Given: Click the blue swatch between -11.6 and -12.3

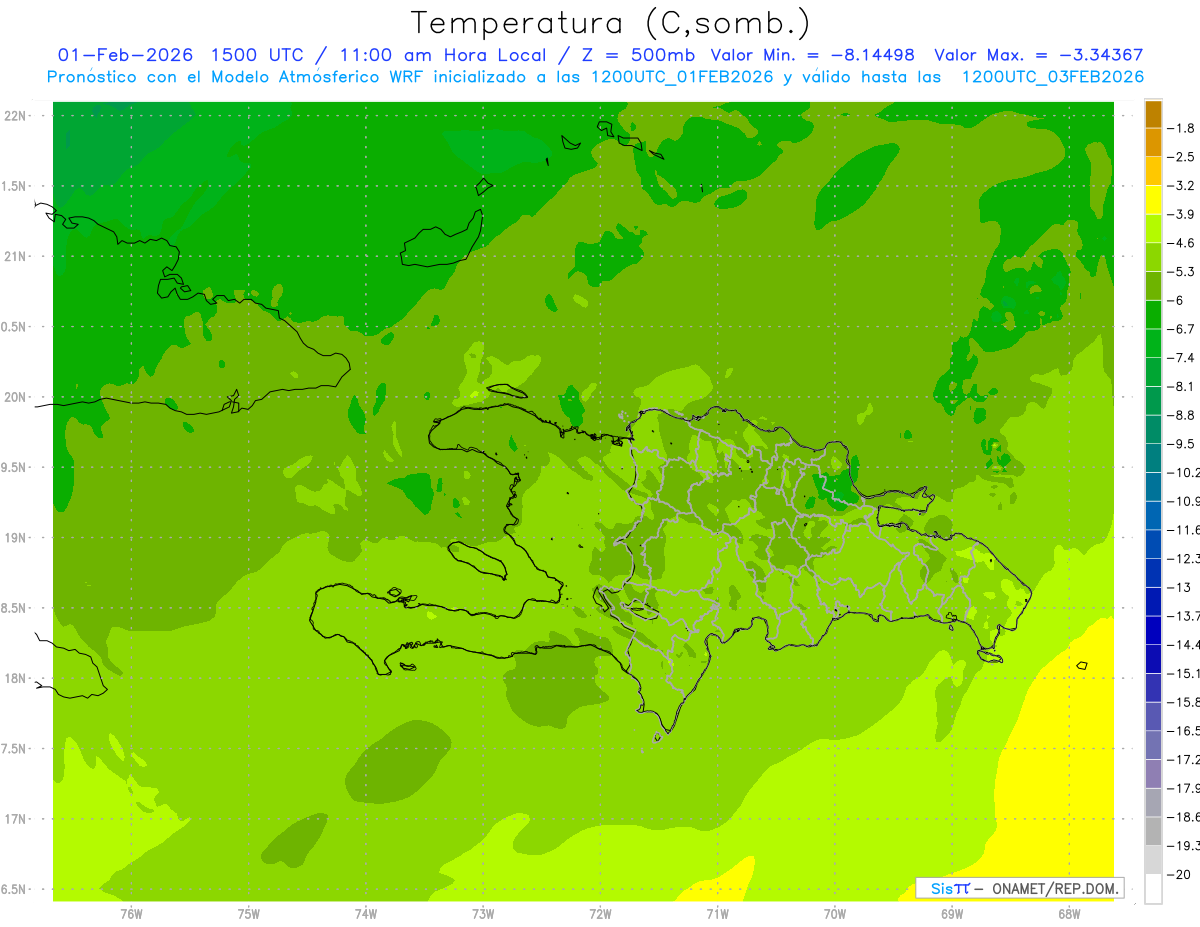Looking at the screenshot, I should pyautogui.click(x=1153, y=544).
